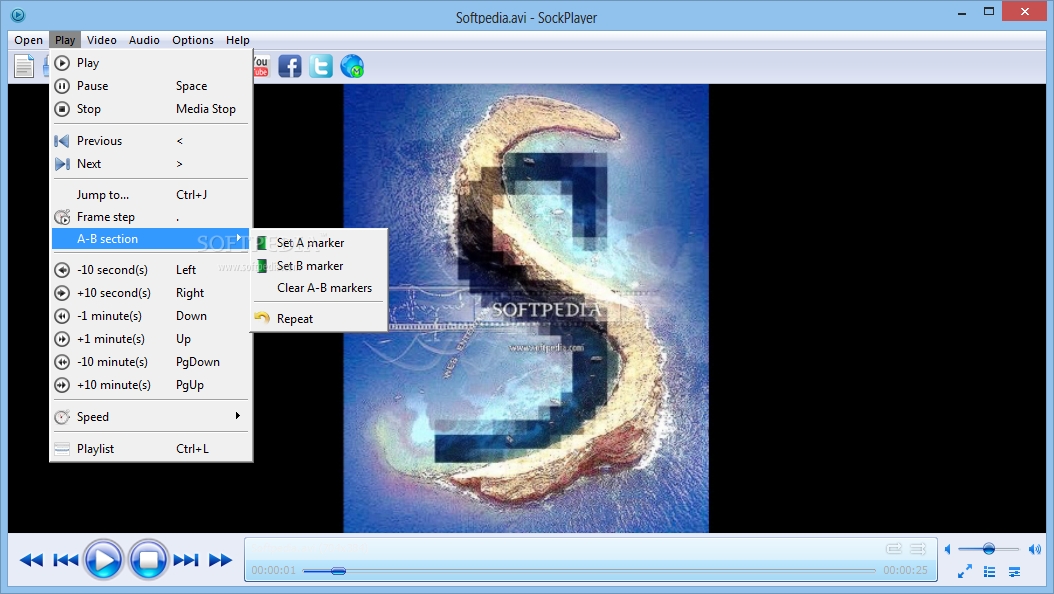Select +10 minute(s) menu entry
This screenshot has width=1054, height=594.
pos(151,385)
